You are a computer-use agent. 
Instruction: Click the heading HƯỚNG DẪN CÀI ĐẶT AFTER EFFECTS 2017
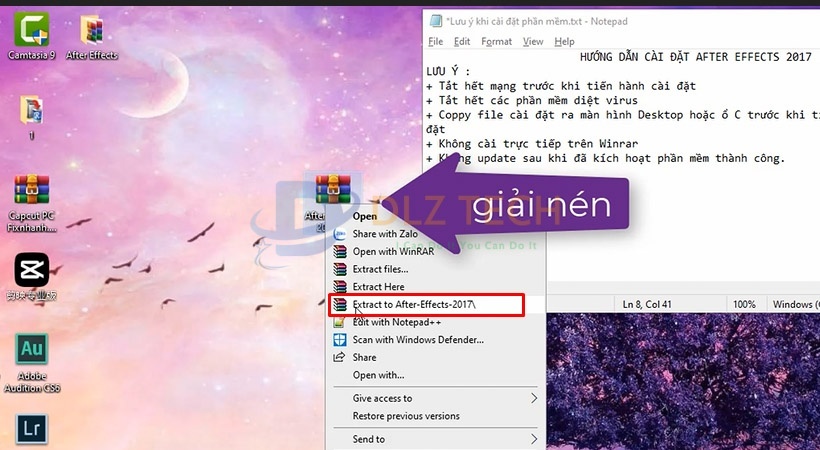click(696, 57)
